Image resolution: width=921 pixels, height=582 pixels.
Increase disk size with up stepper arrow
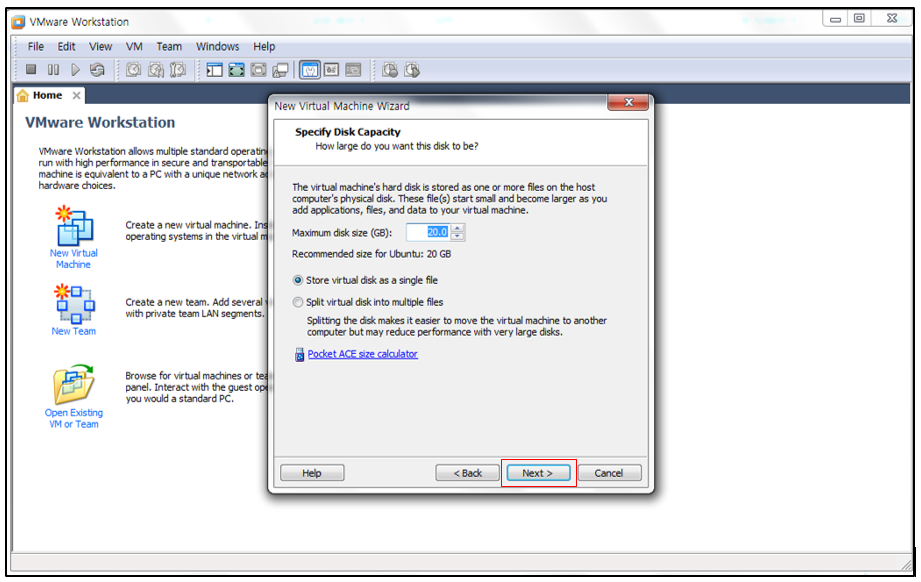[457, 228]
